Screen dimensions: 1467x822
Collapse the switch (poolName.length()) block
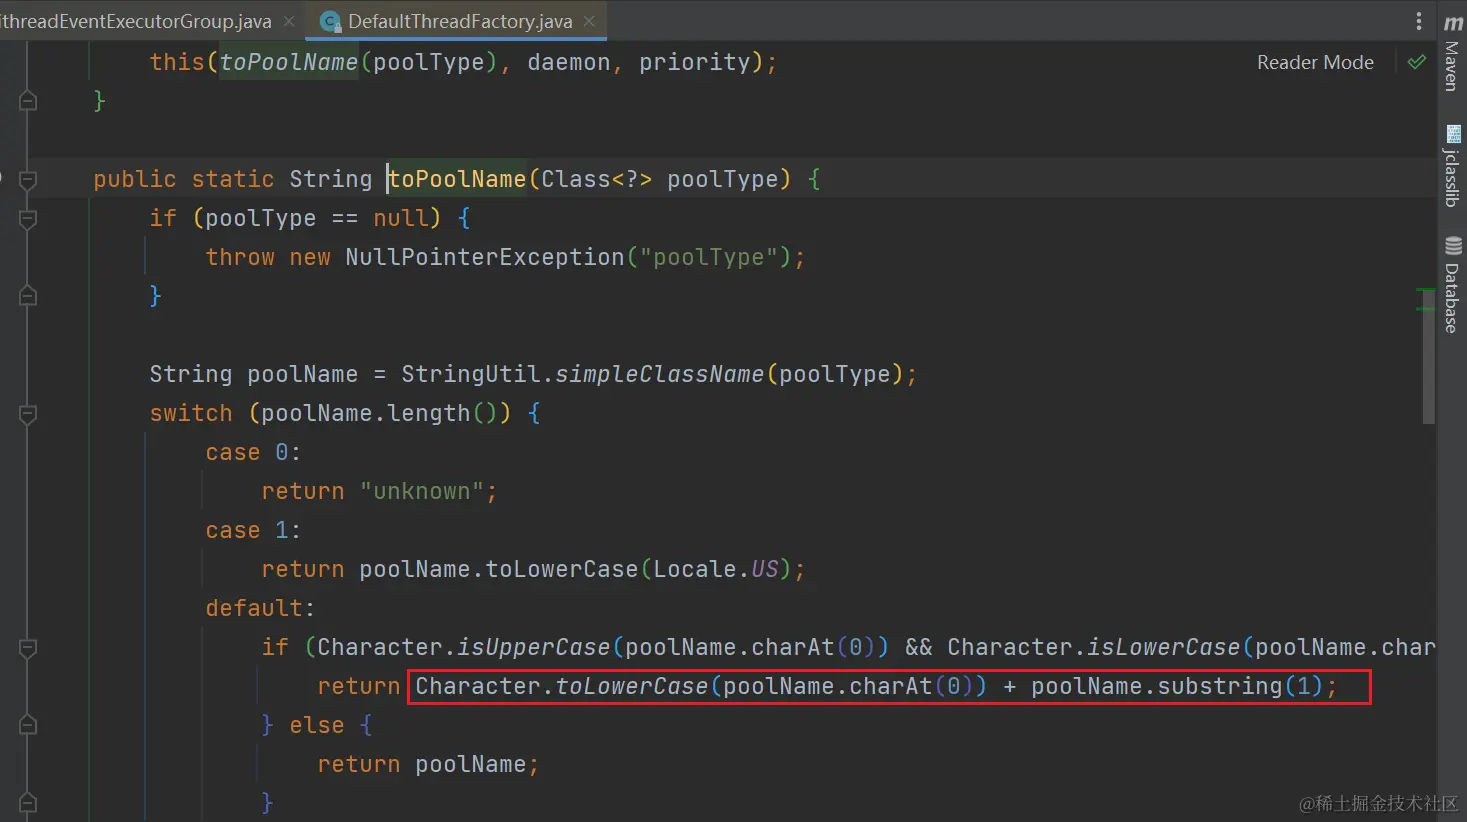(28, 414)
